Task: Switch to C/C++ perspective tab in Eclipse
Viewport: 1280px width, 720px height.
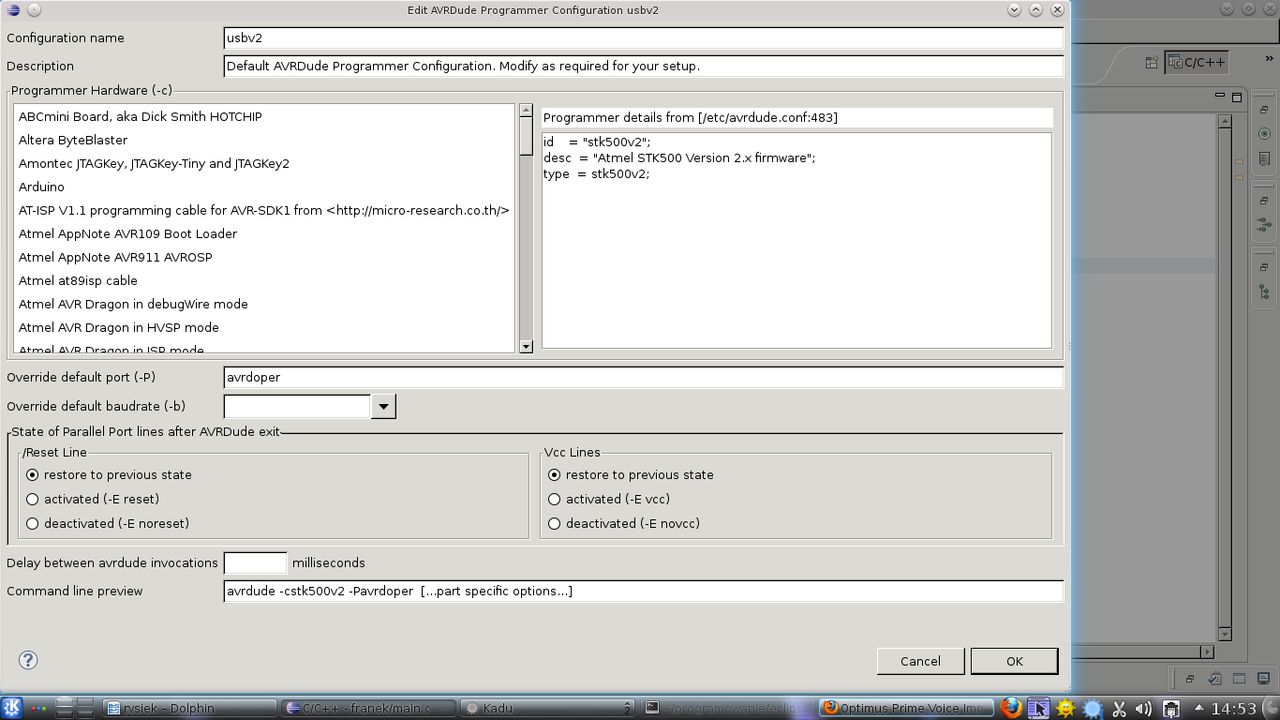Action: 1196,62
